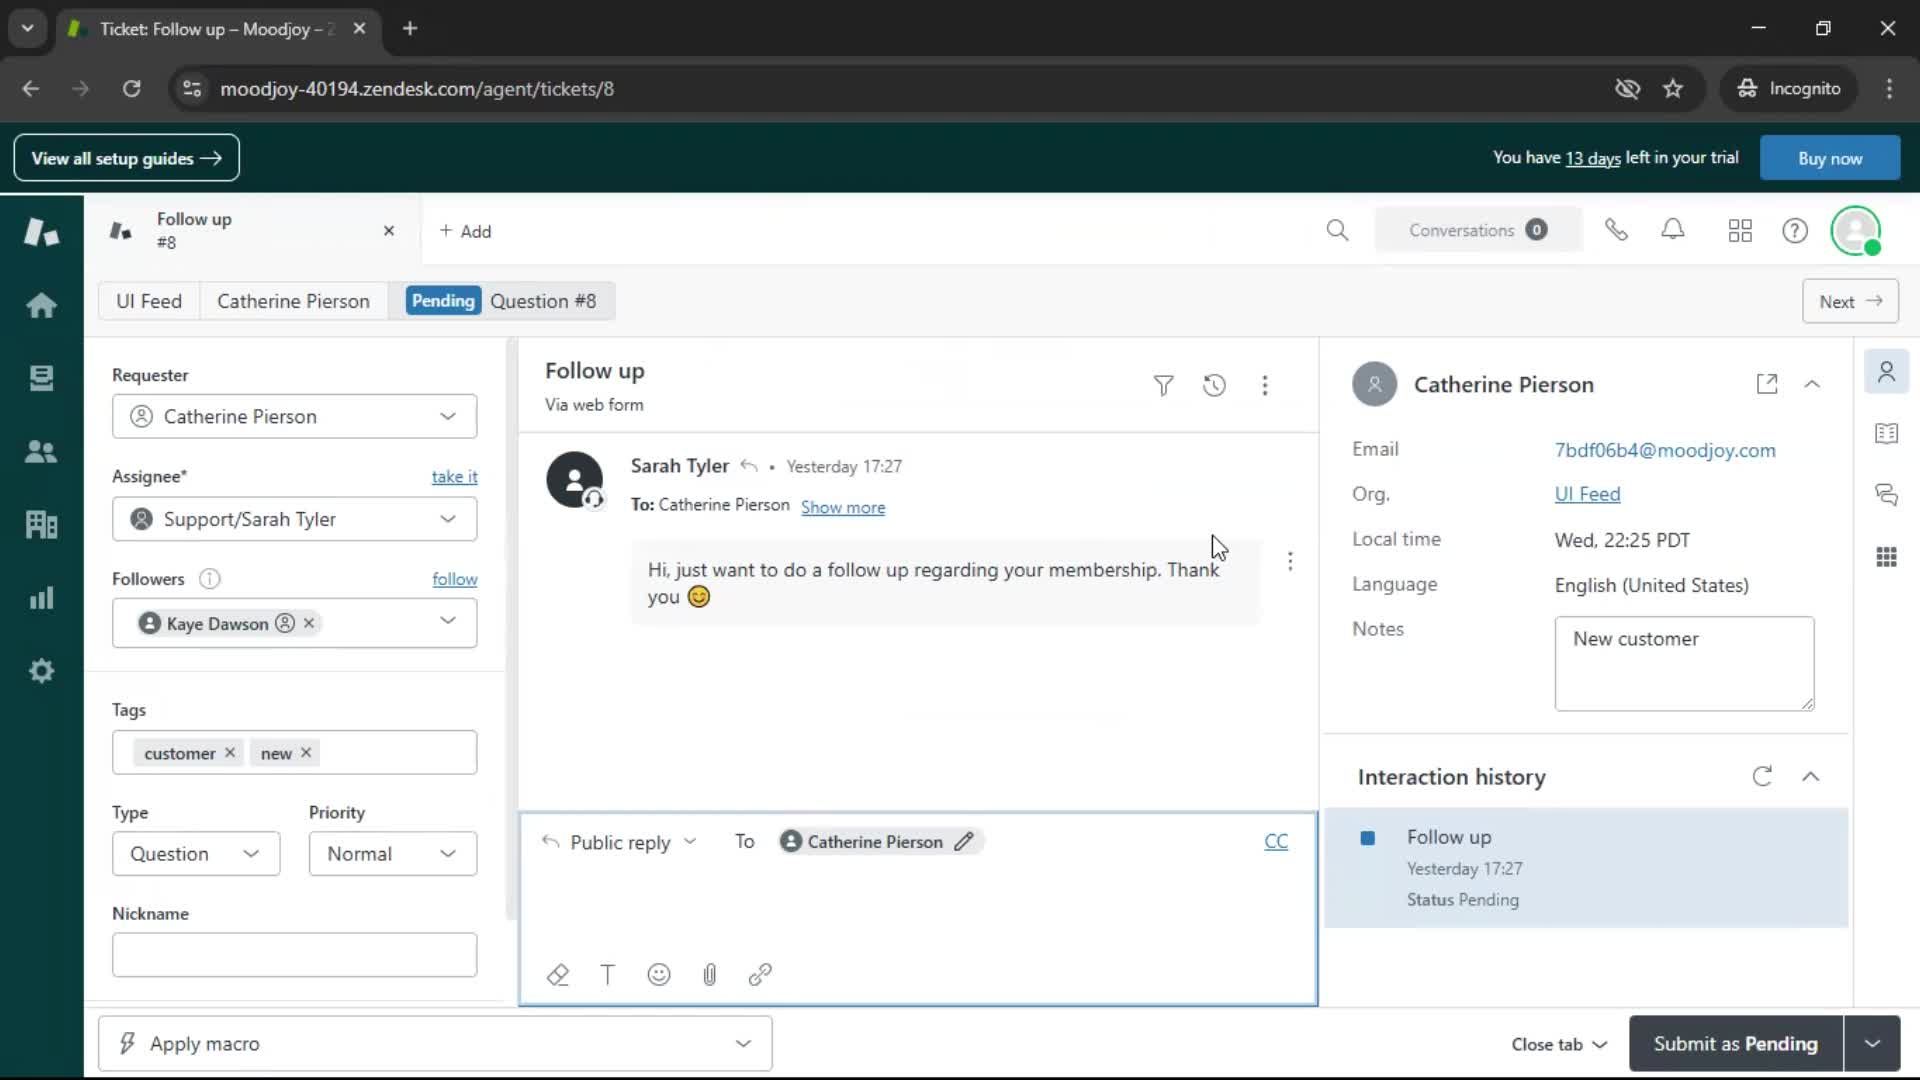Viewport: 1920px width, 1080px height.
Task: Open Conversations counter button
Action: click(1478, 230)
